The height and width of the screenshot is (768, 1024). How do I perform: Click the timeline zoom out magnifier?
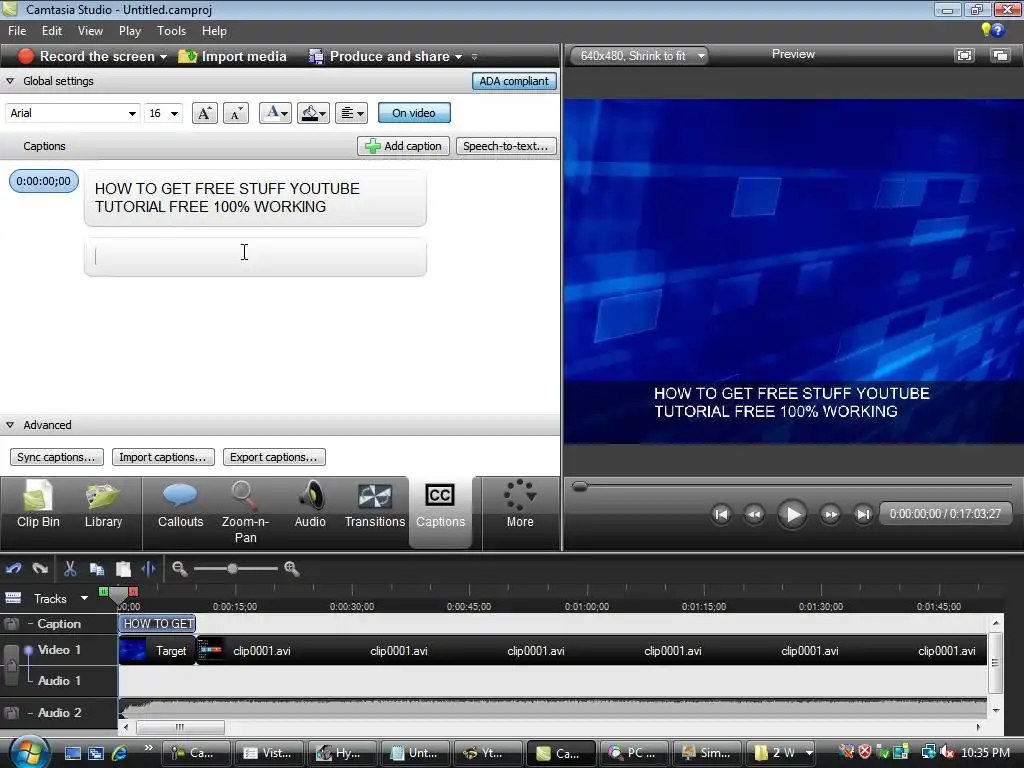(180, 569)
